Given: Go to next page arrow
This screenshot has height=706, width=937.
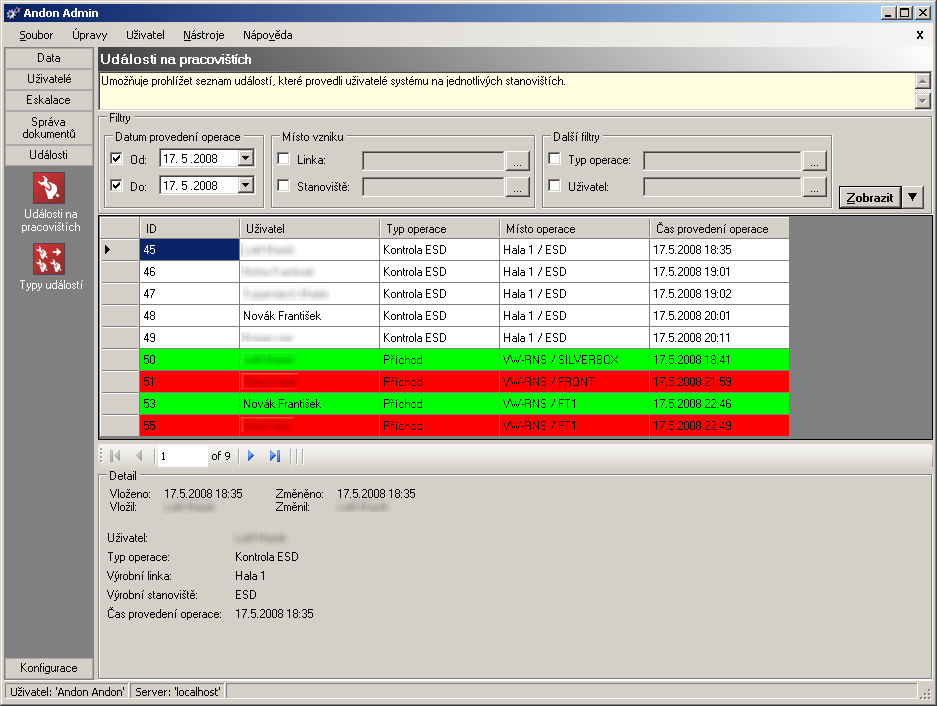Looking at the screenshot, I should (x=252, y=456).
